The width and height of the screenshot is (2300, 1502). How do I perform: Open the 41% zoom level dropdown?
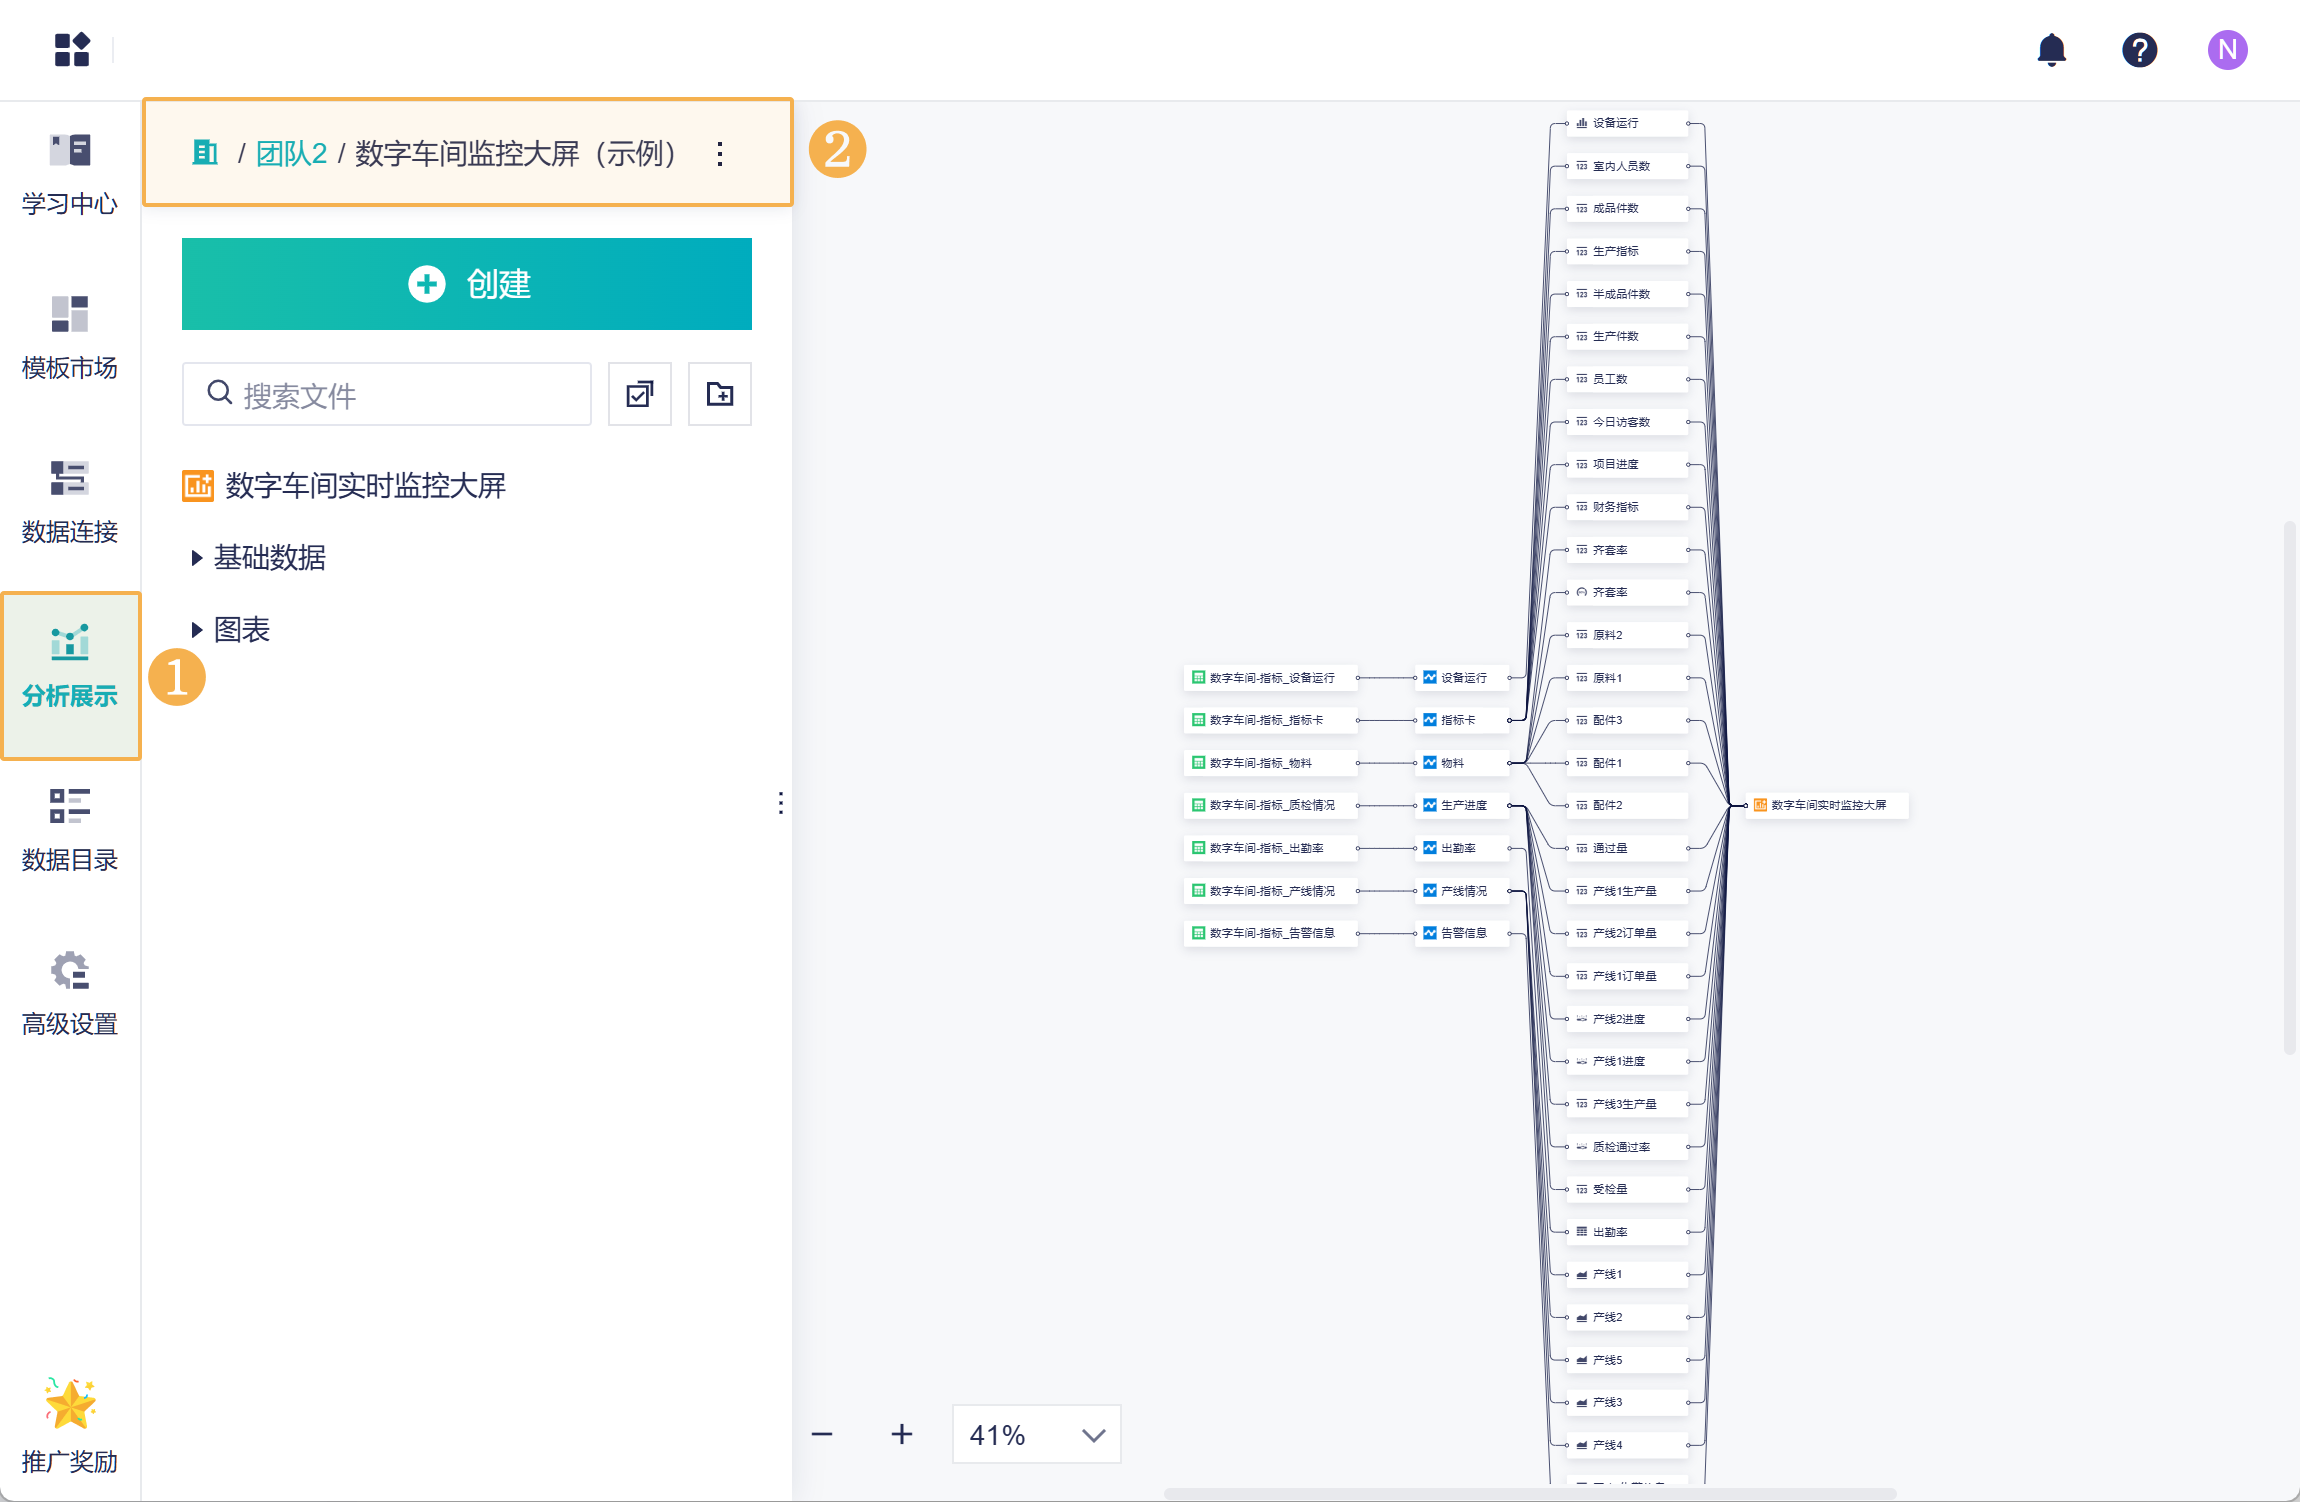pos(1036,1435)
